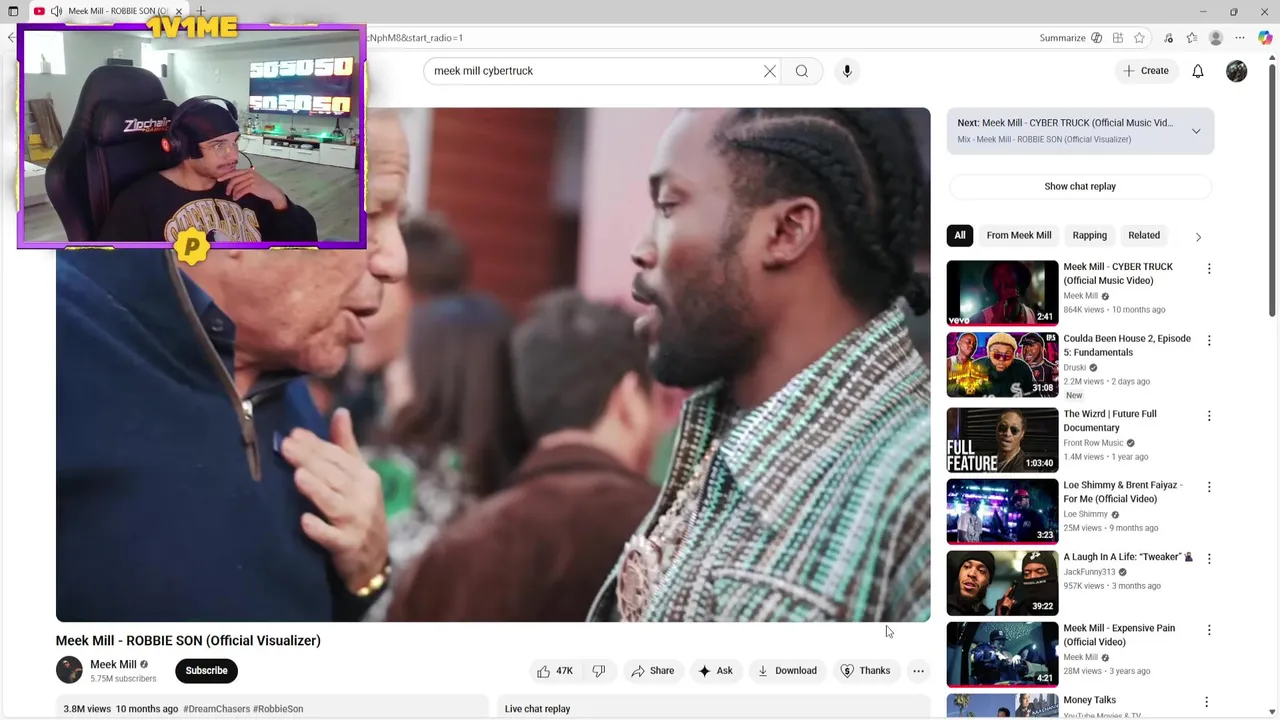Open more actions ellipsis below the video
Image resolution: width=1280 pixels, height=720 pixels.
pyautogui.click(x=918, y=671)
